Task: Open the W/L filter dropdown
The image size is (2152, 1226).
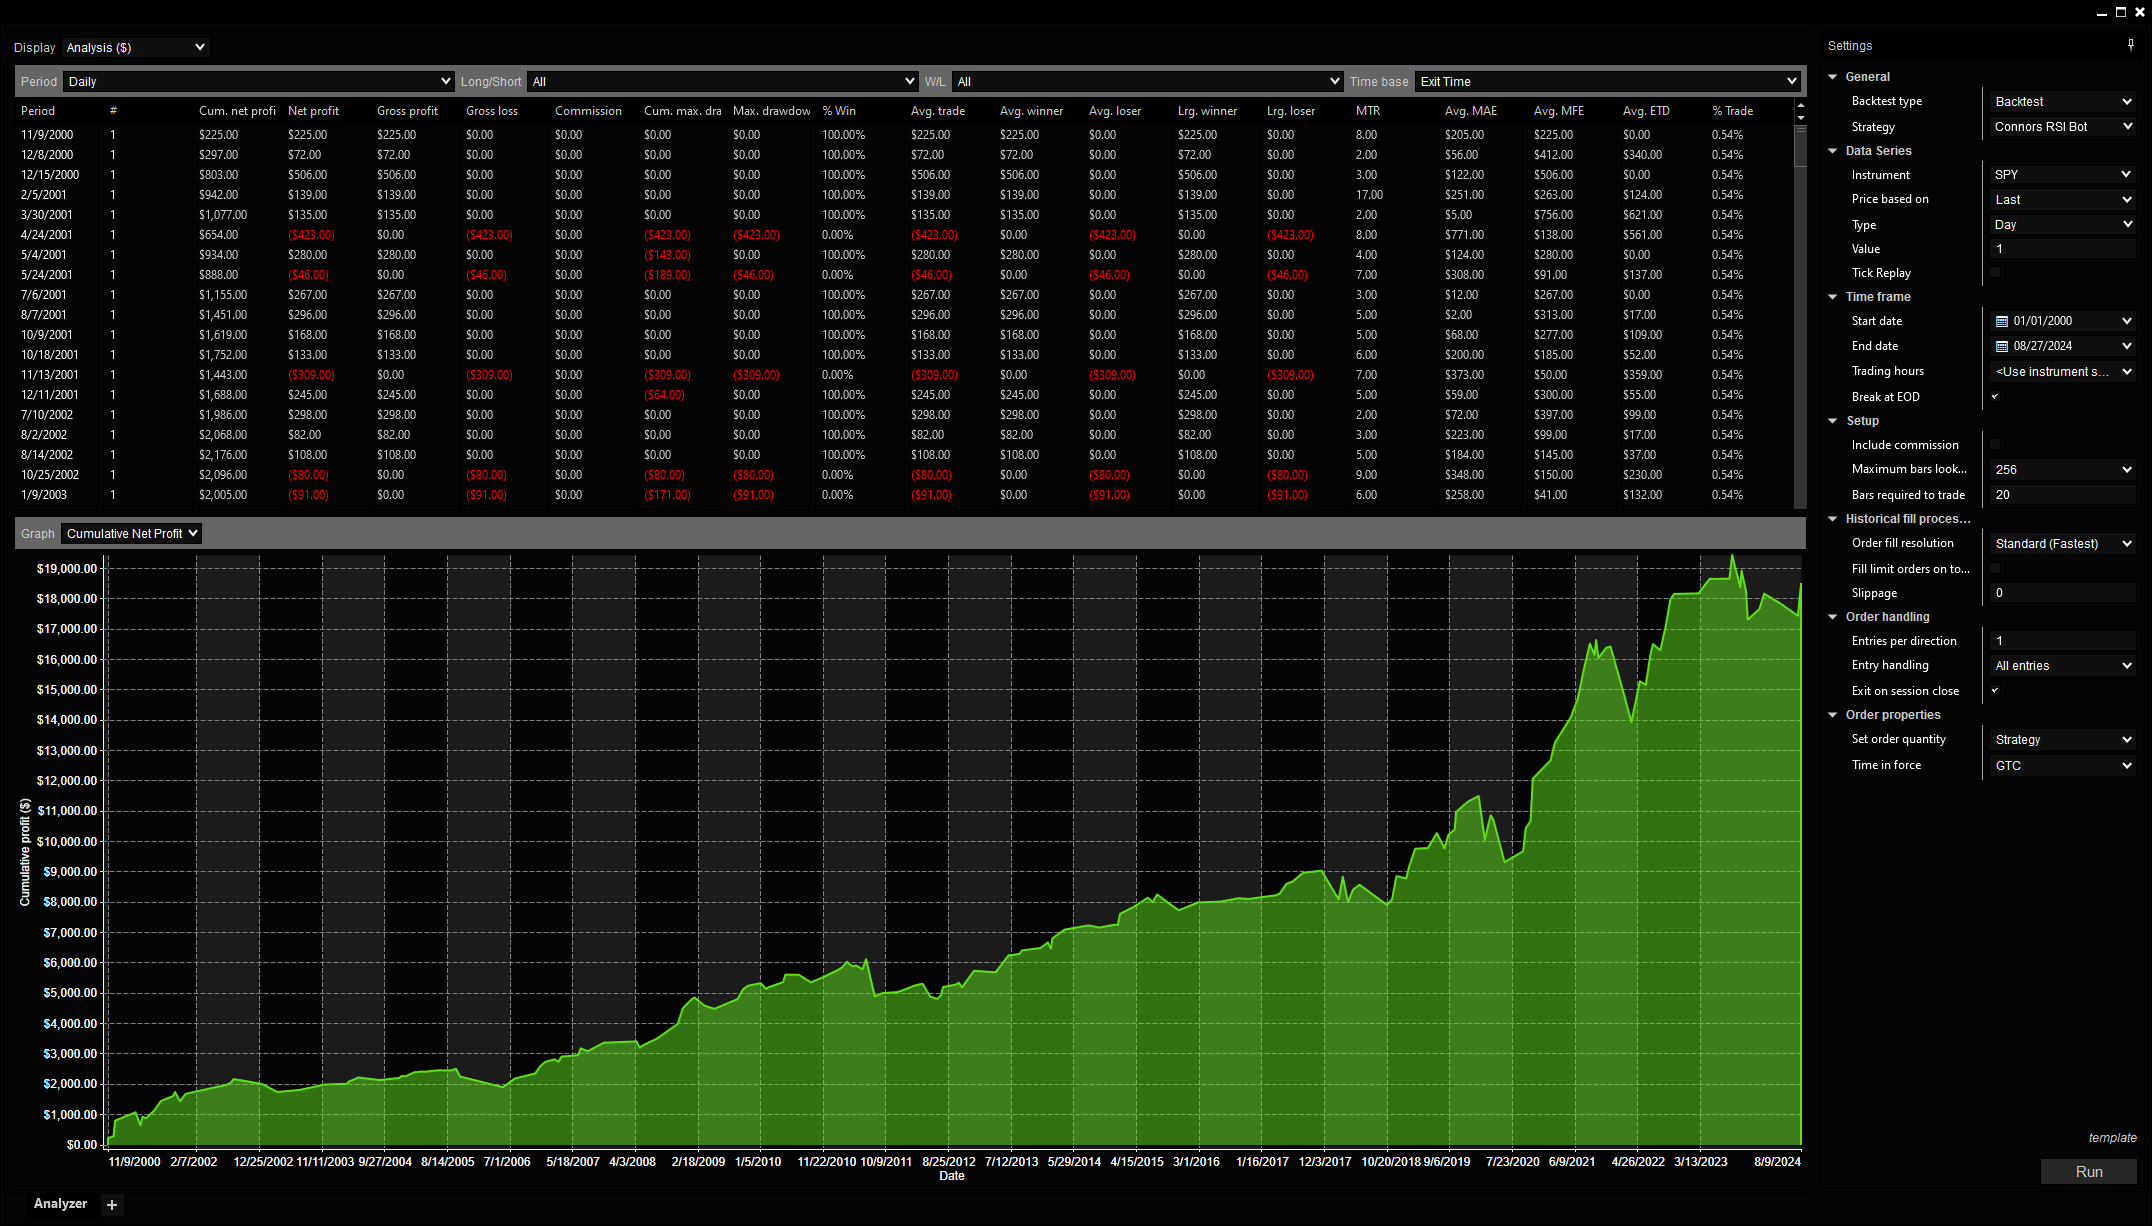Action: point(1146,81)
